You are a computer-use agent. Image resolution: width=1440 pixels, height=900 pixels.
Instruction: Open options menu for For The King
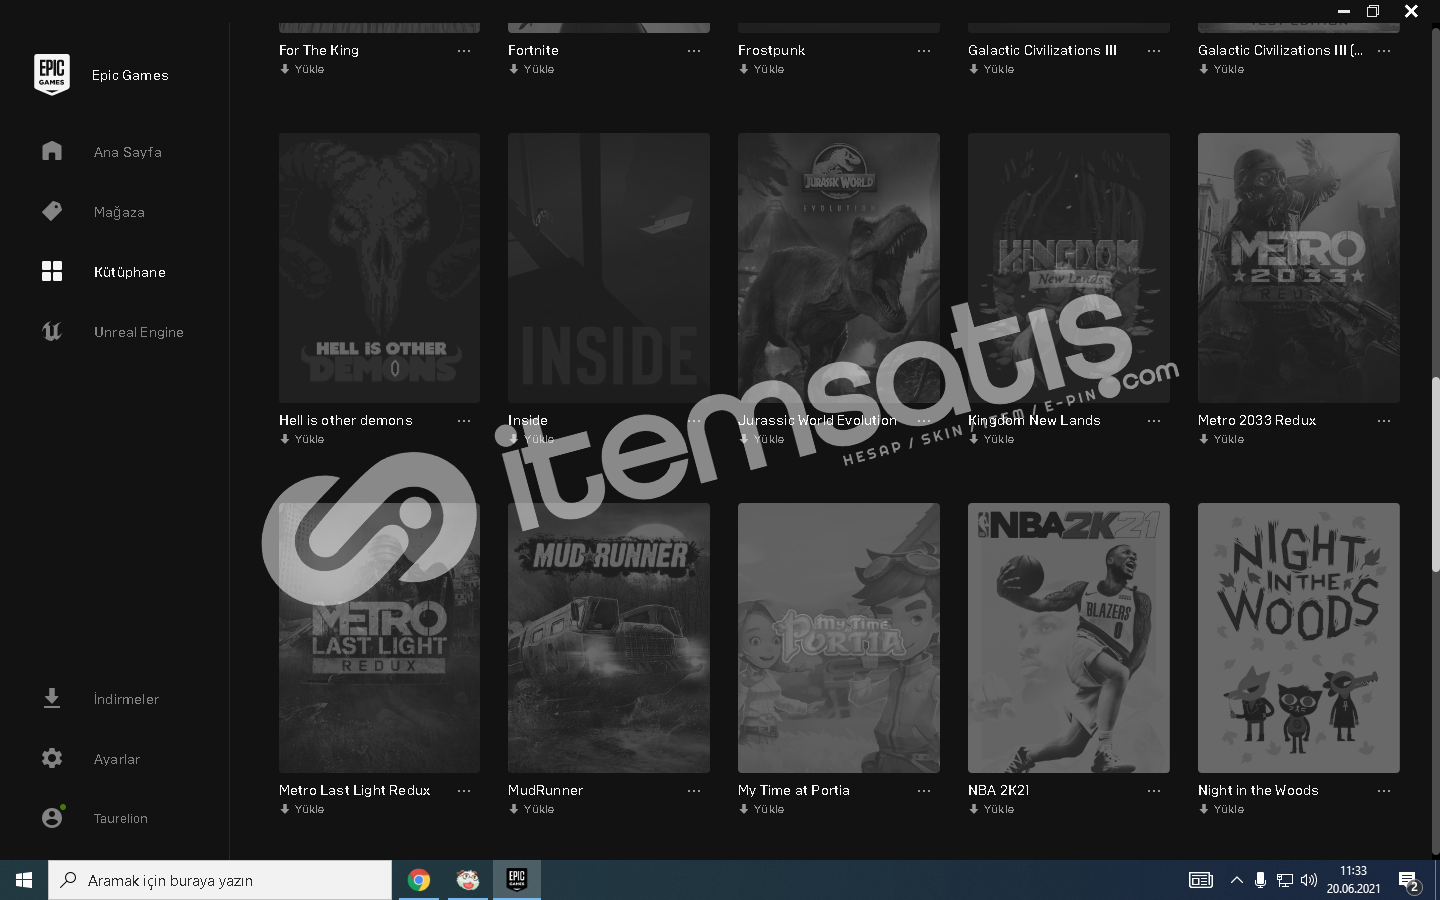pyautogui.click(x=464, y=51)
